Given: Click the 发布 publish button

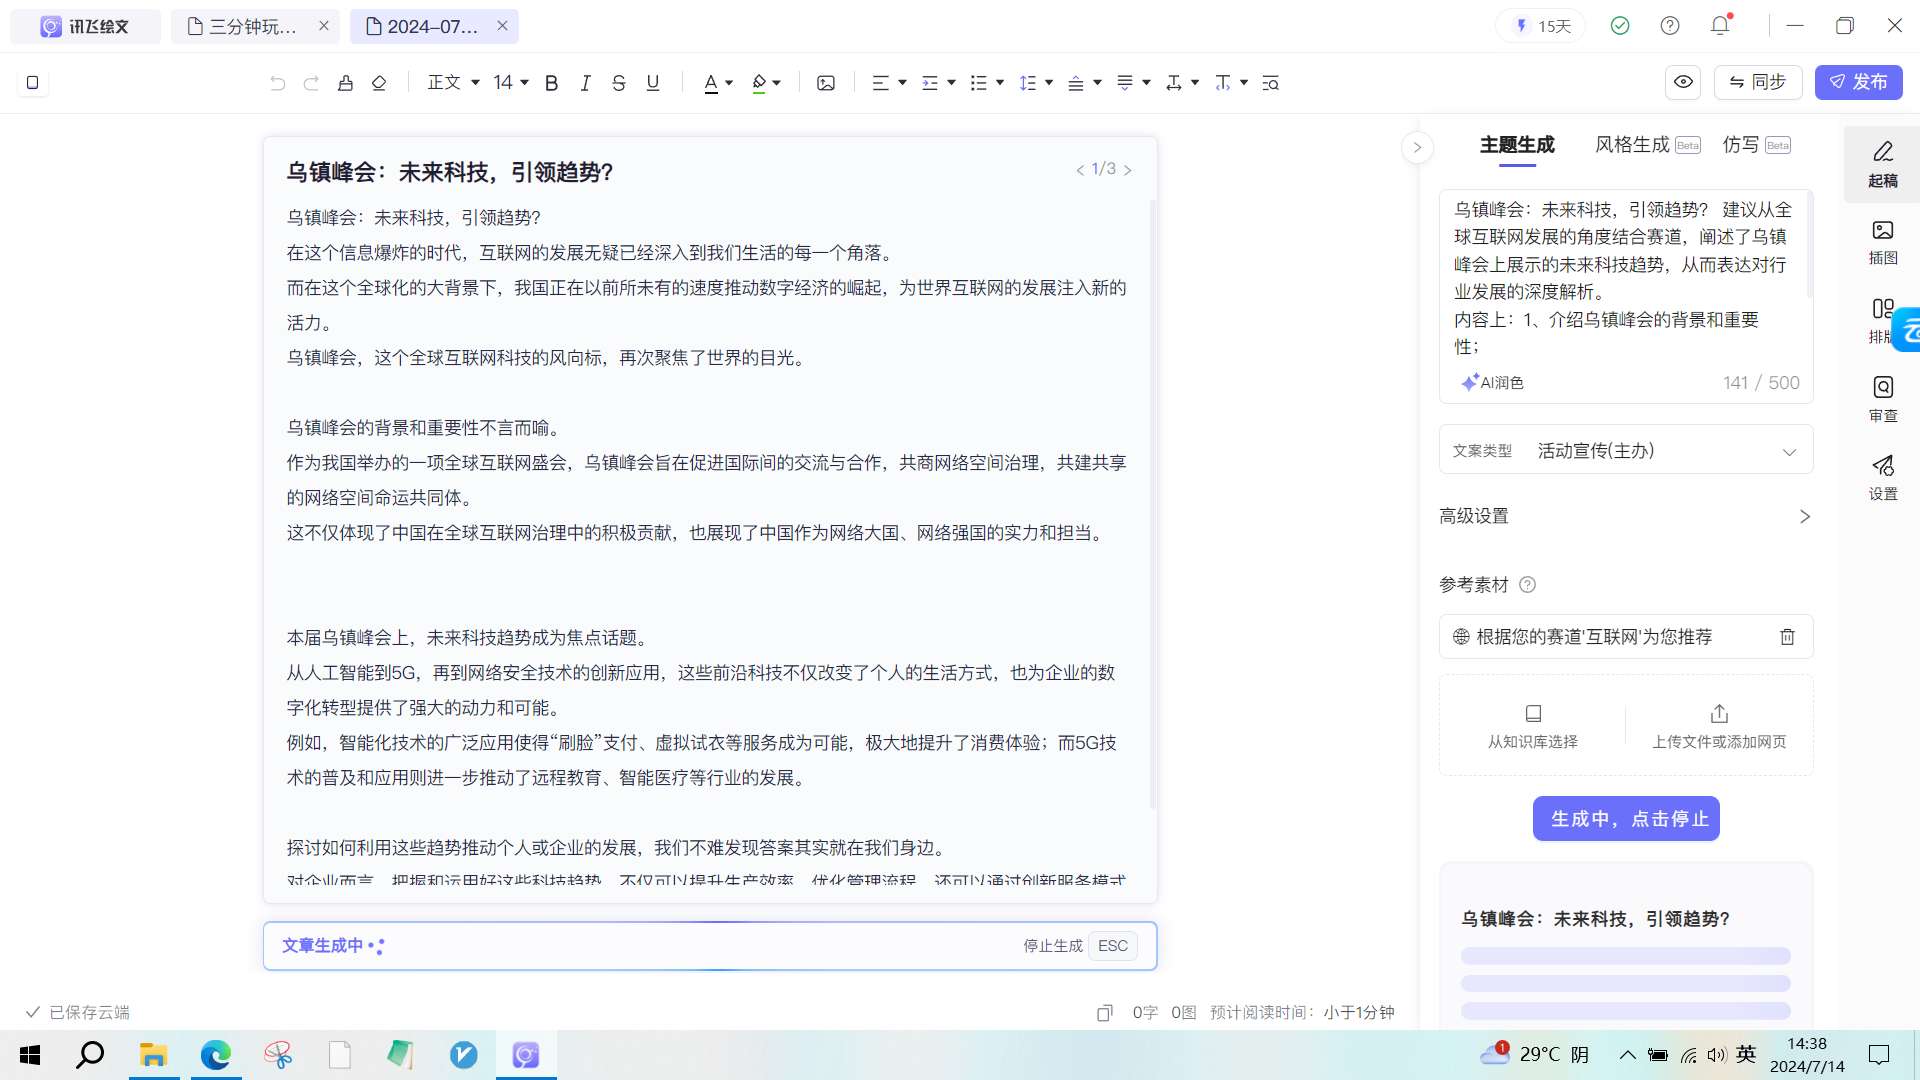Looking at the screenshot, I should (x=1858, y=82).
